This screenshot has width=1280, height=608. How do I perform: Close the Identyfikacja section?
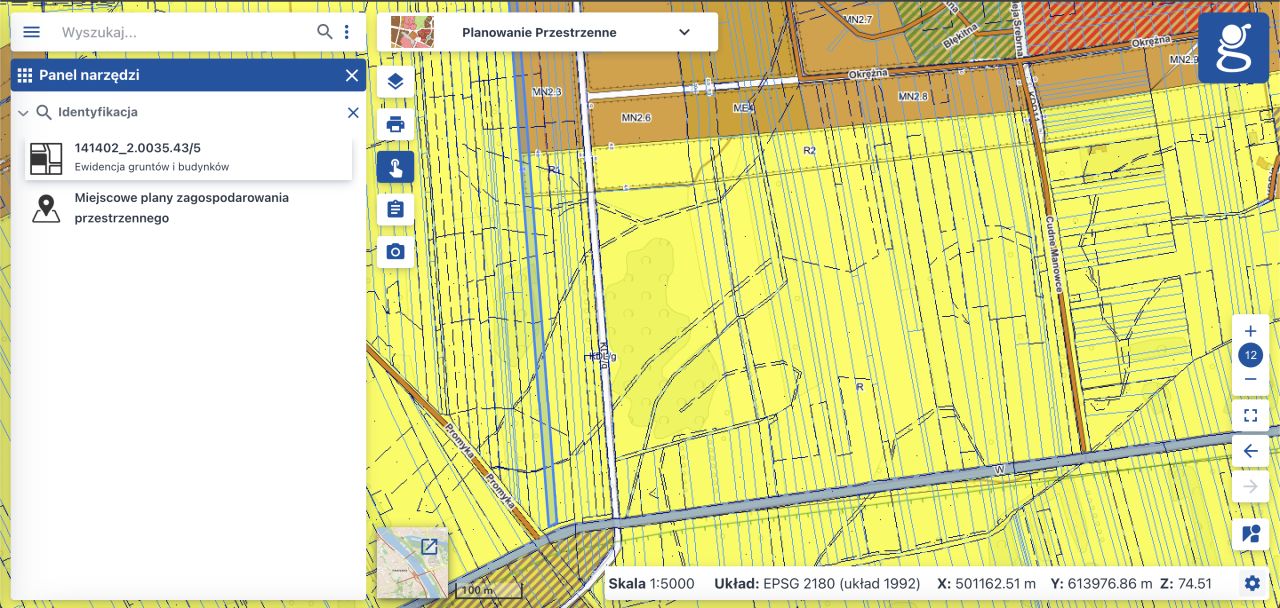pos(353,113)
